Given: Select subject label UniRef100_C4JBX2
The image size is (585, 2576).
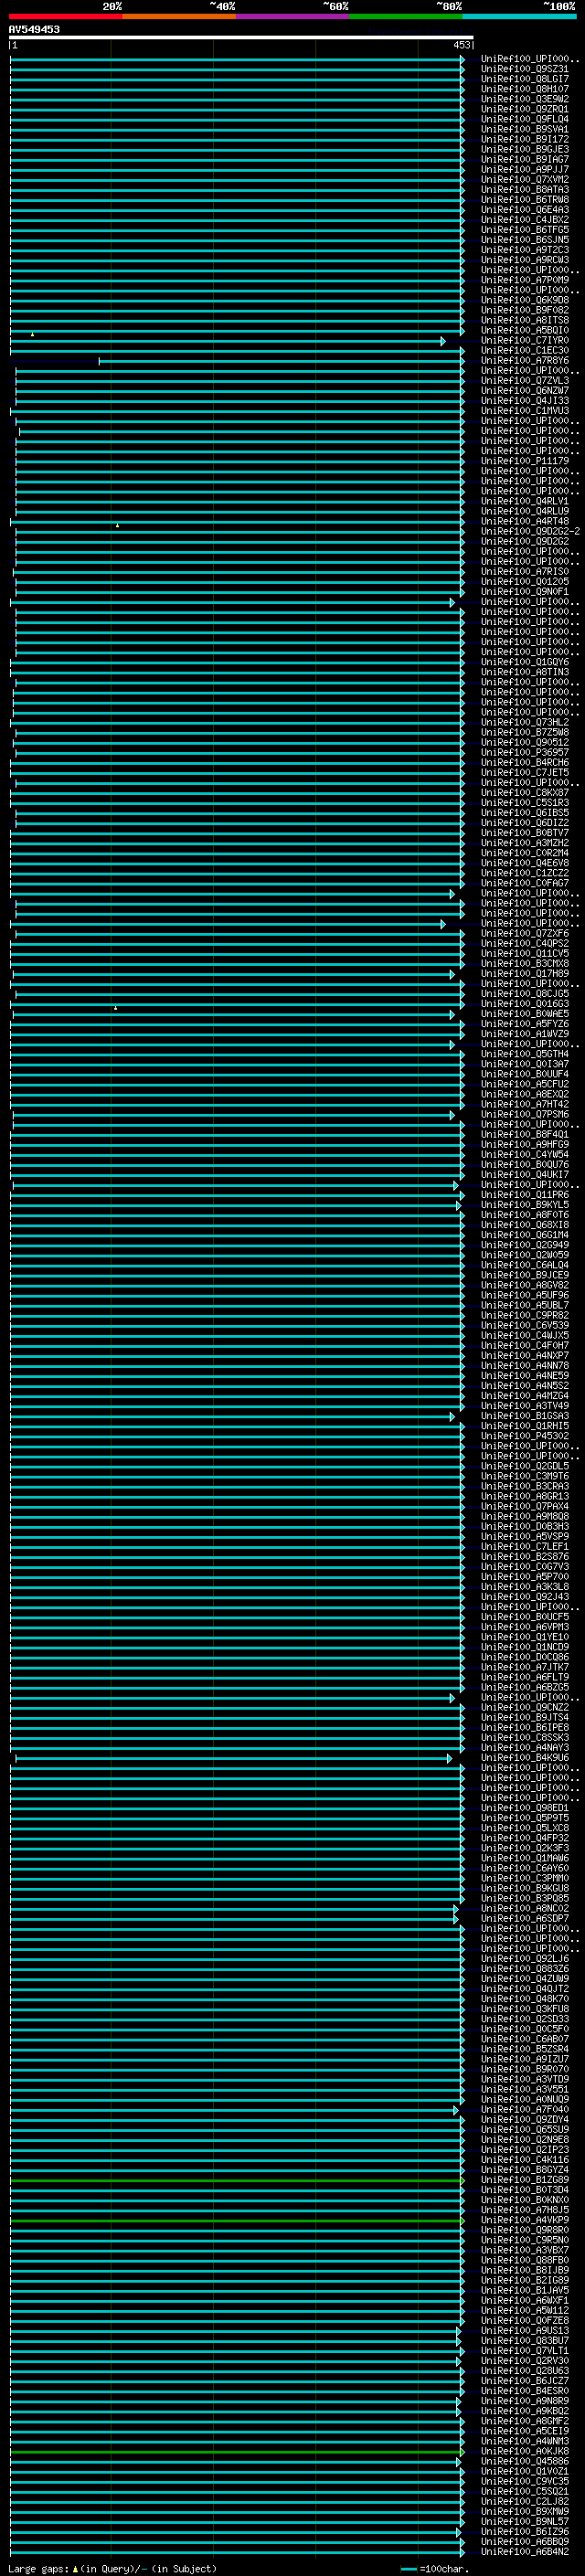Looking at the screenshot, I should [525, 219].
